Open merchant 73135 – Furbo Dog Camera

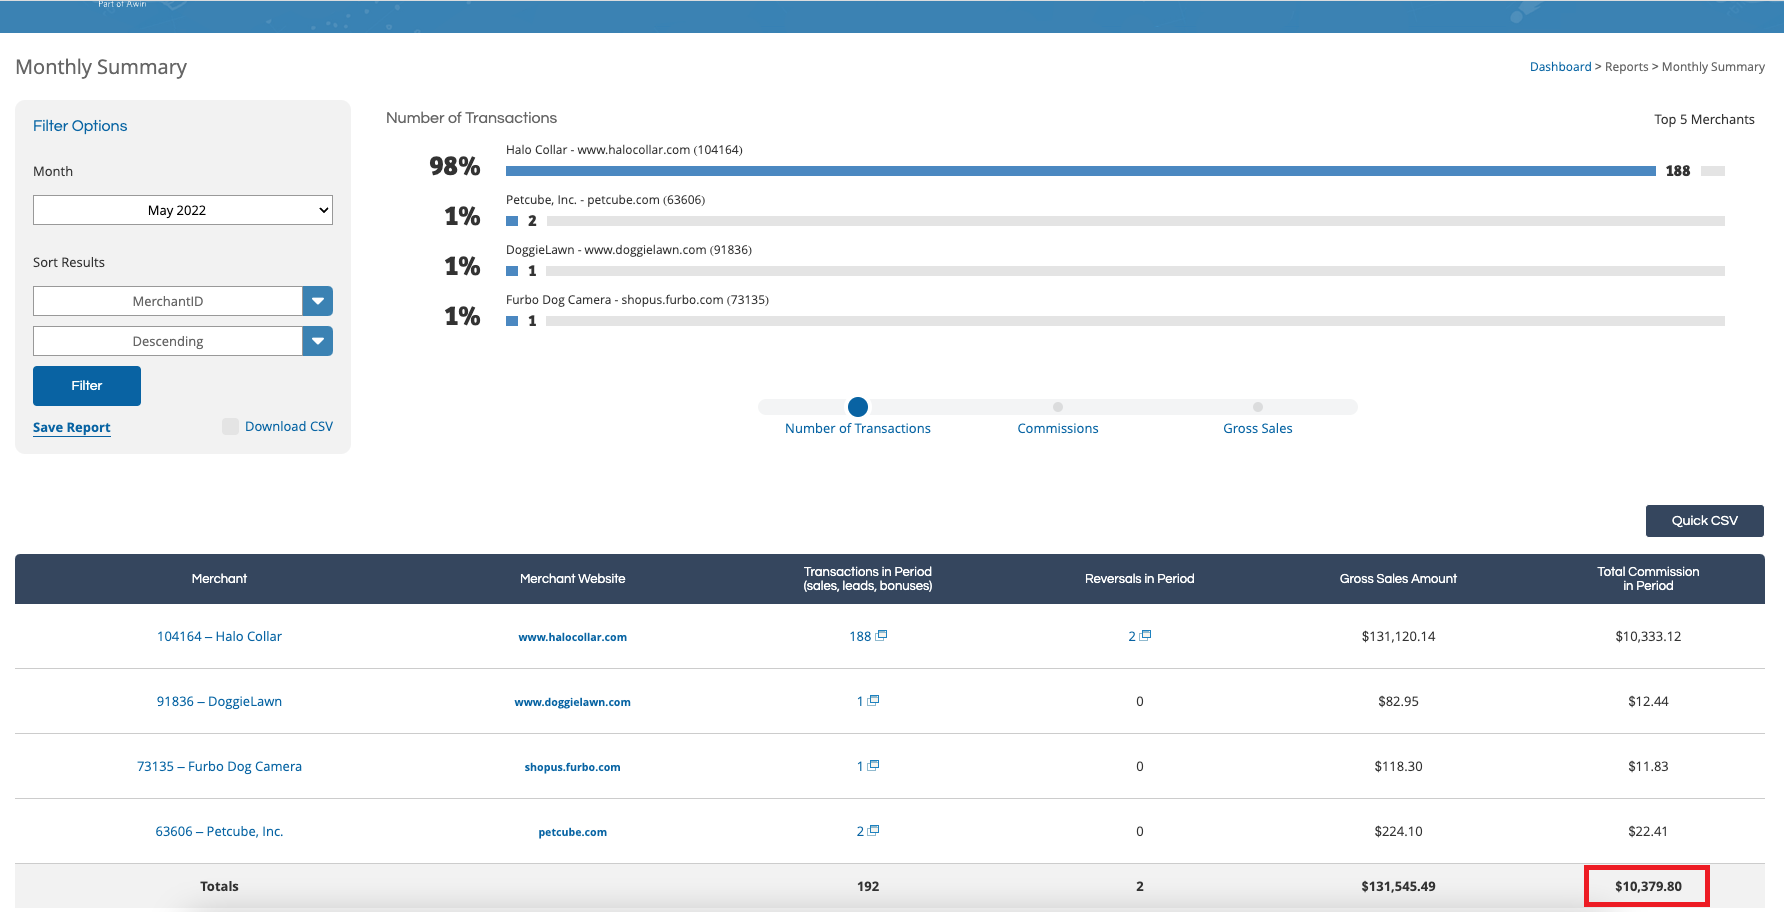pos(219,766)
